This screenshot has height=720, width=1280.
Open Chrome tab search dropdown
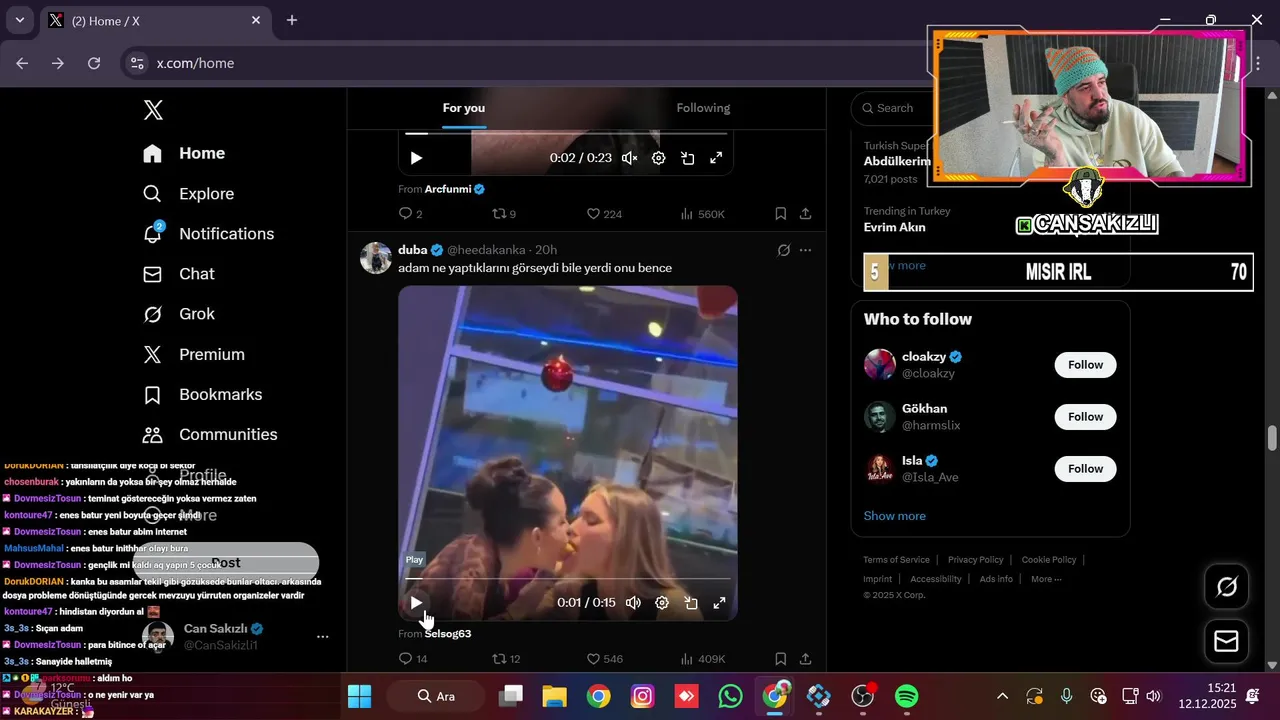[19, 20]
